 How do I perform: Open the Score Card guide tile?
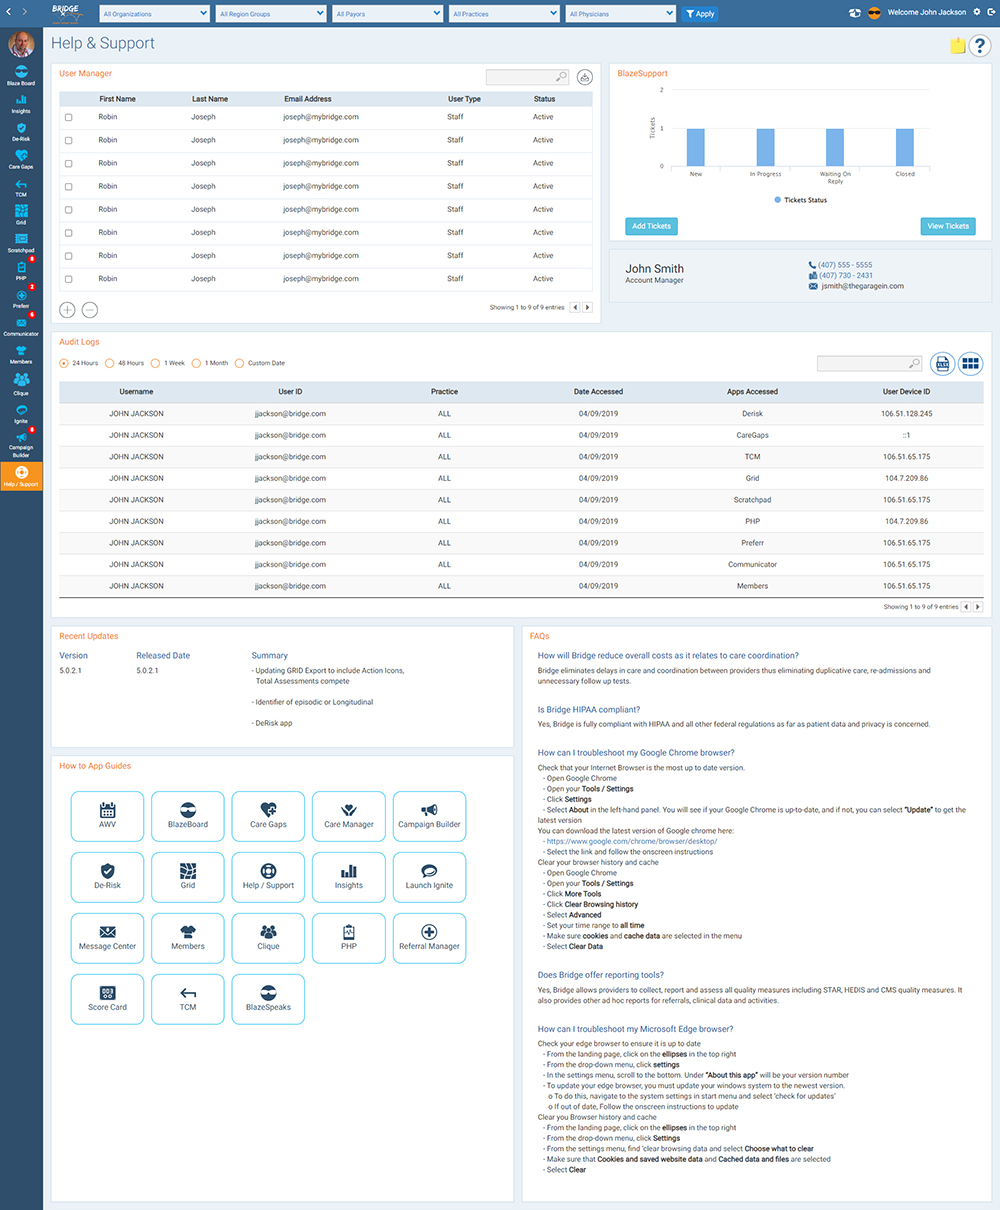pyautogui.click(x=107, y=999)
